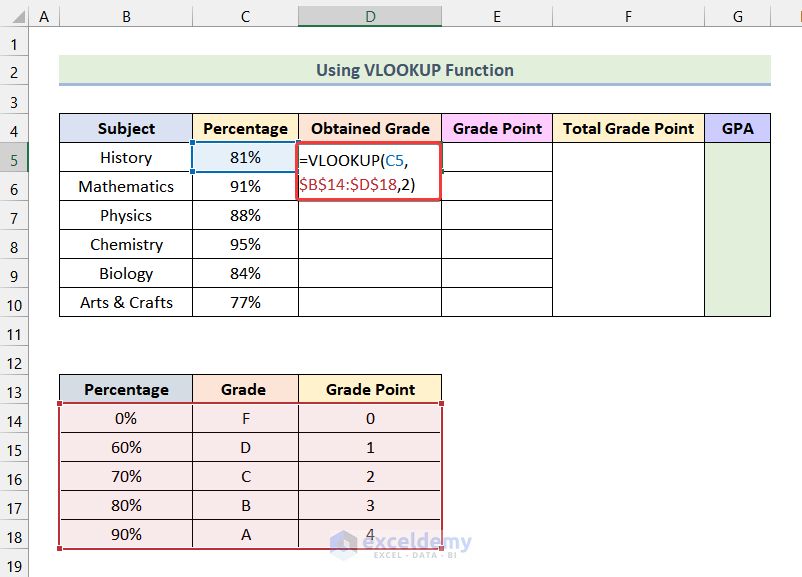802x577 pixels.
Task: Select the 'Total Grade Point' header cell
Action: (x=628, y=129)
